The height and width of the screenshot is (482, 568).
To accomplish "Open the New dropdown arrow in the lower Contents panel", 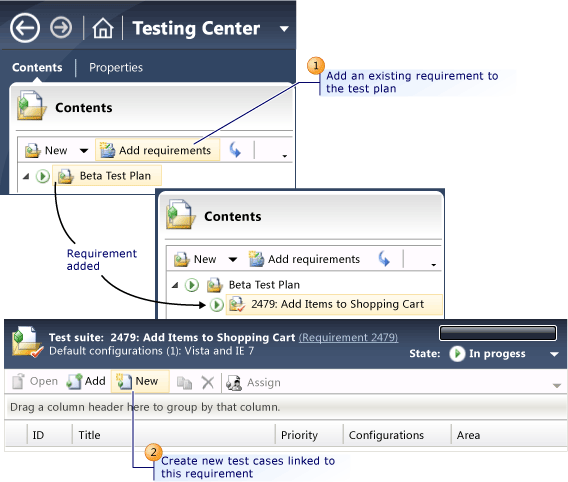I will pyautogui.click(x=233, y=260).
